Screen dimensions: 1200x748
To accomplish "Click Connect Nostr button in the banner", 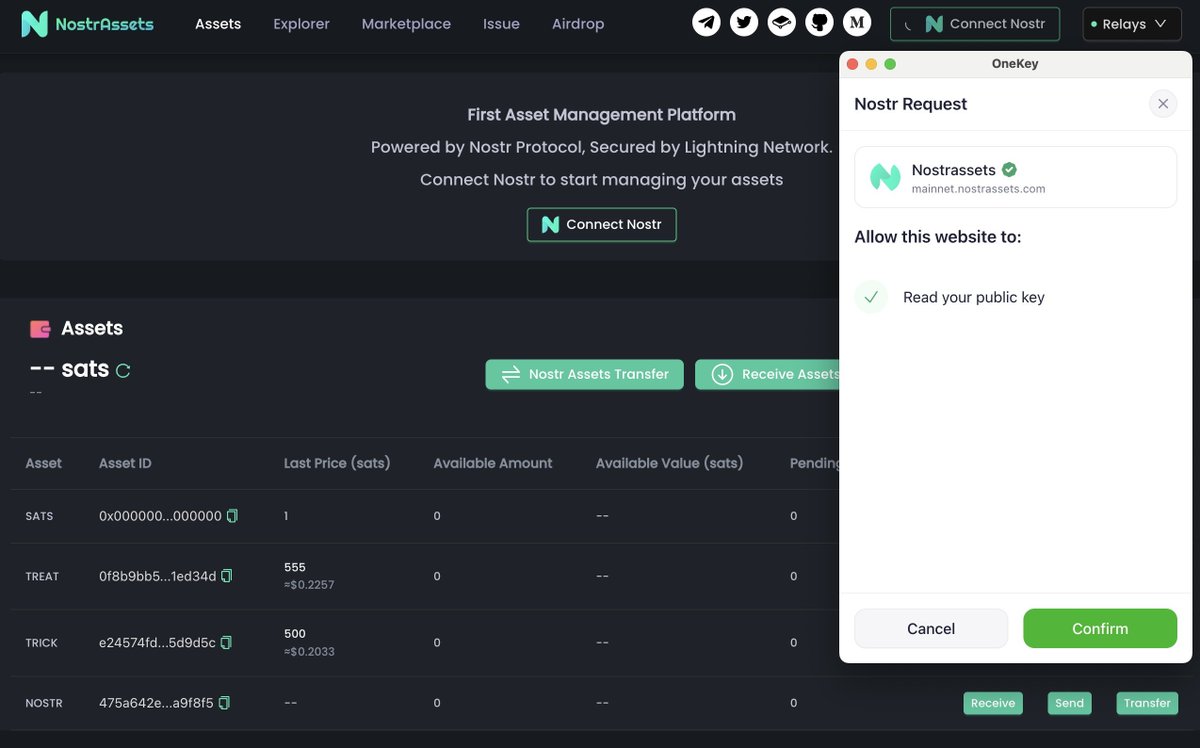I will [602, 225].
